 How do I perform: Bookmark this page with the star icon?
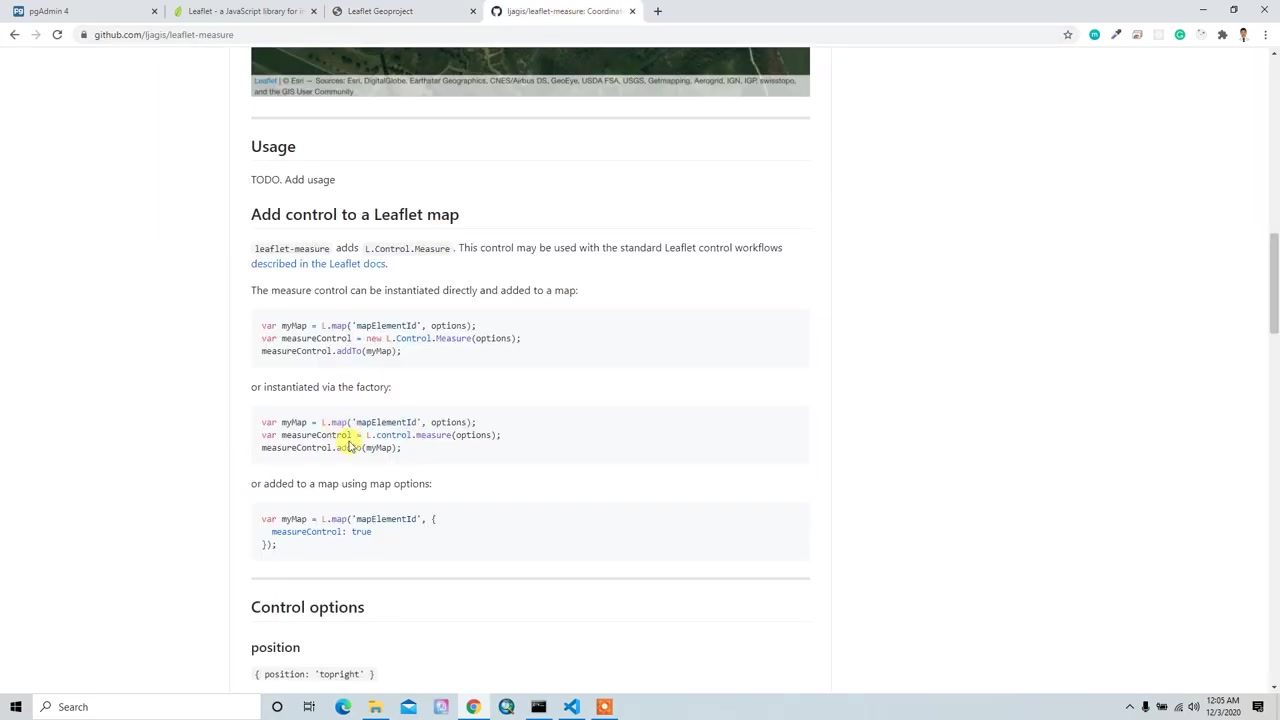pyautogui.click(x=1068, y=35)
